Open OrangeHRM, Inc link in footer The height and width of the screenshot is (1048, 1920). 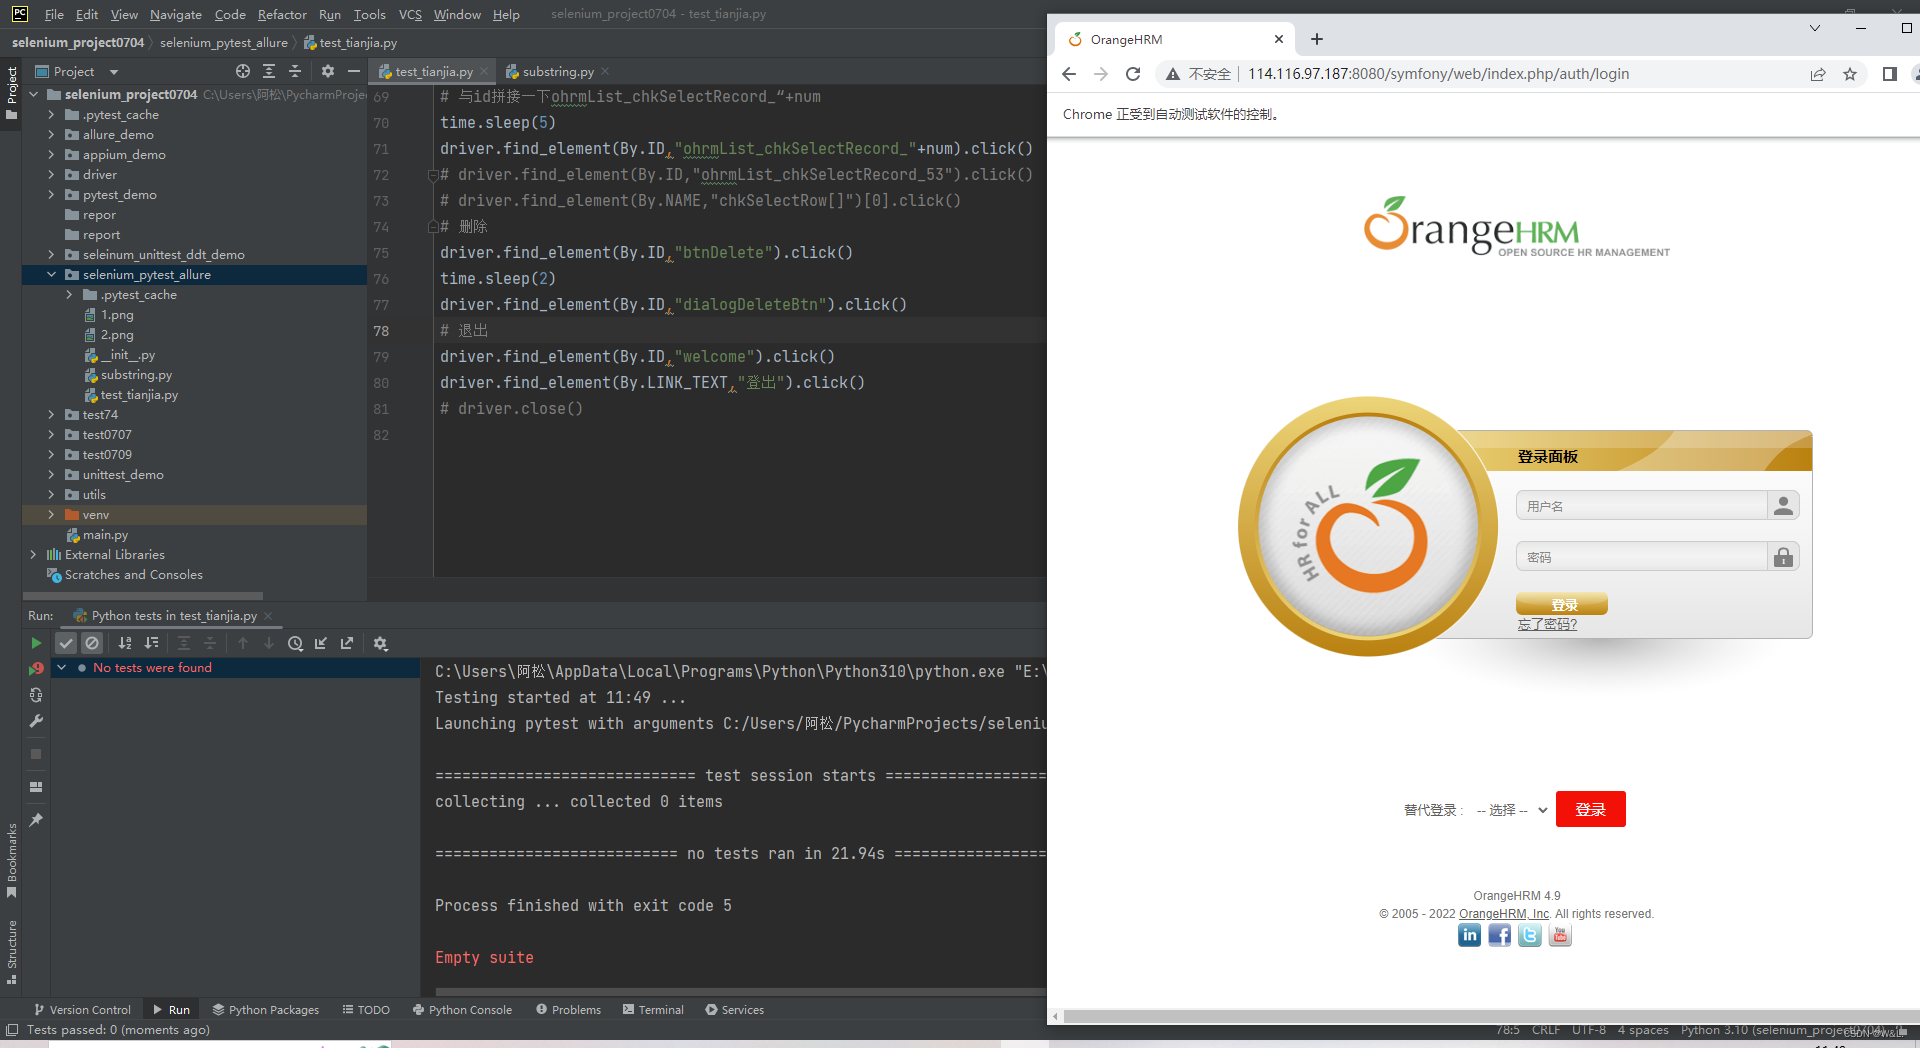(1504, 914)
